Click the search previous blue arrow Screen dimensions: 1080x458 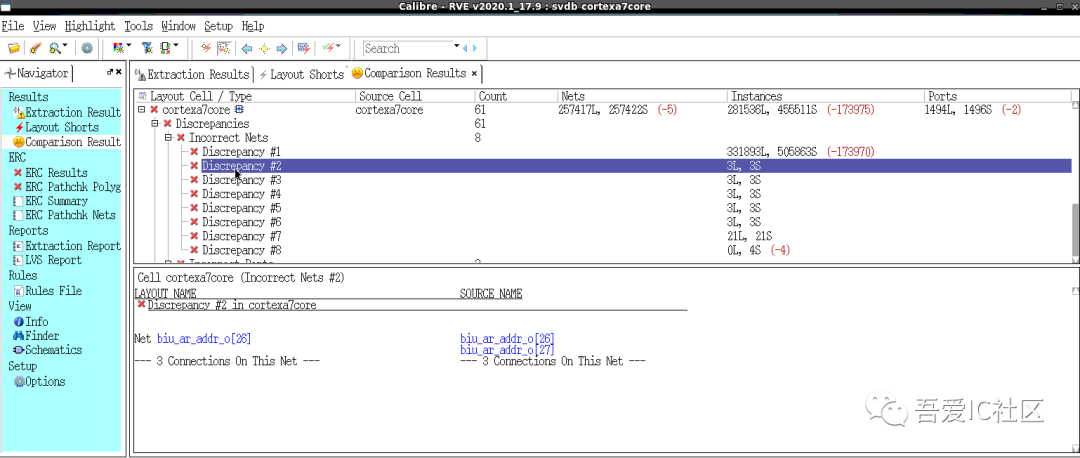[466, 48]
